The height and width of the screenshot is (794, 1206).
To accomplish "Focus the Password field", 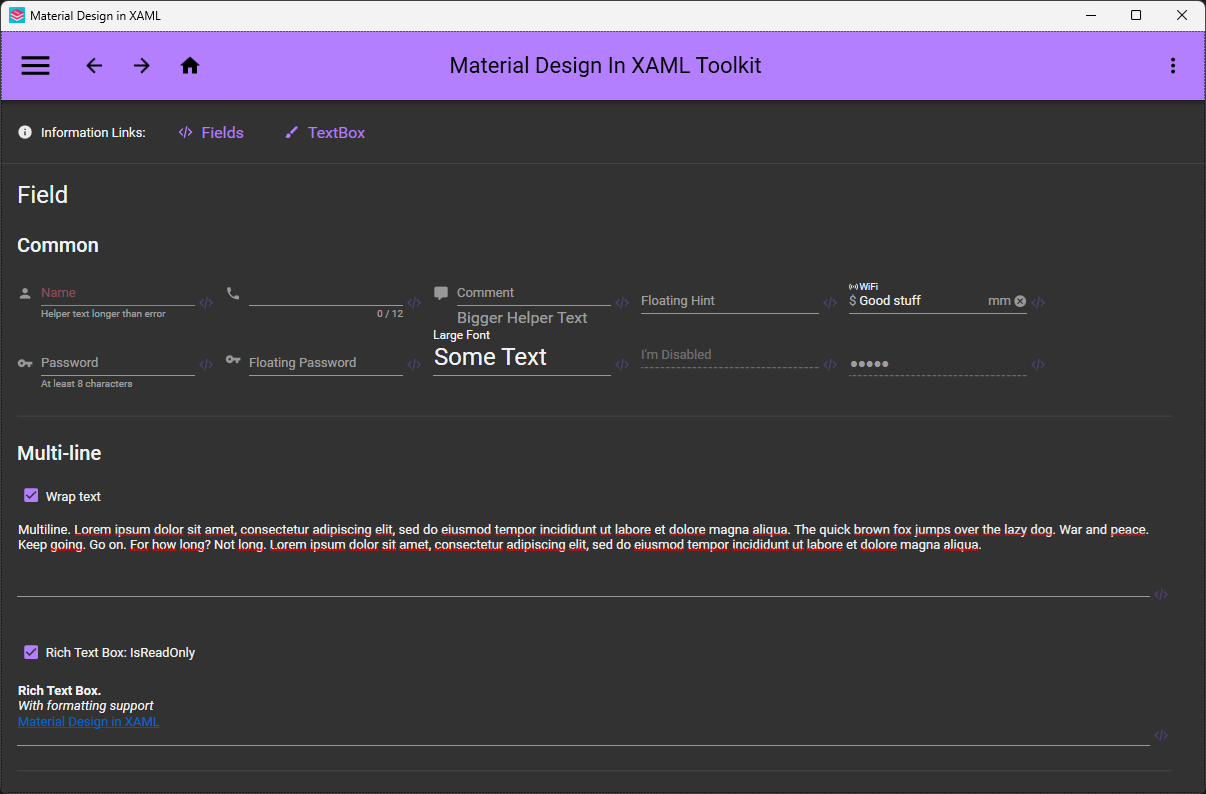I will (117, 363).
